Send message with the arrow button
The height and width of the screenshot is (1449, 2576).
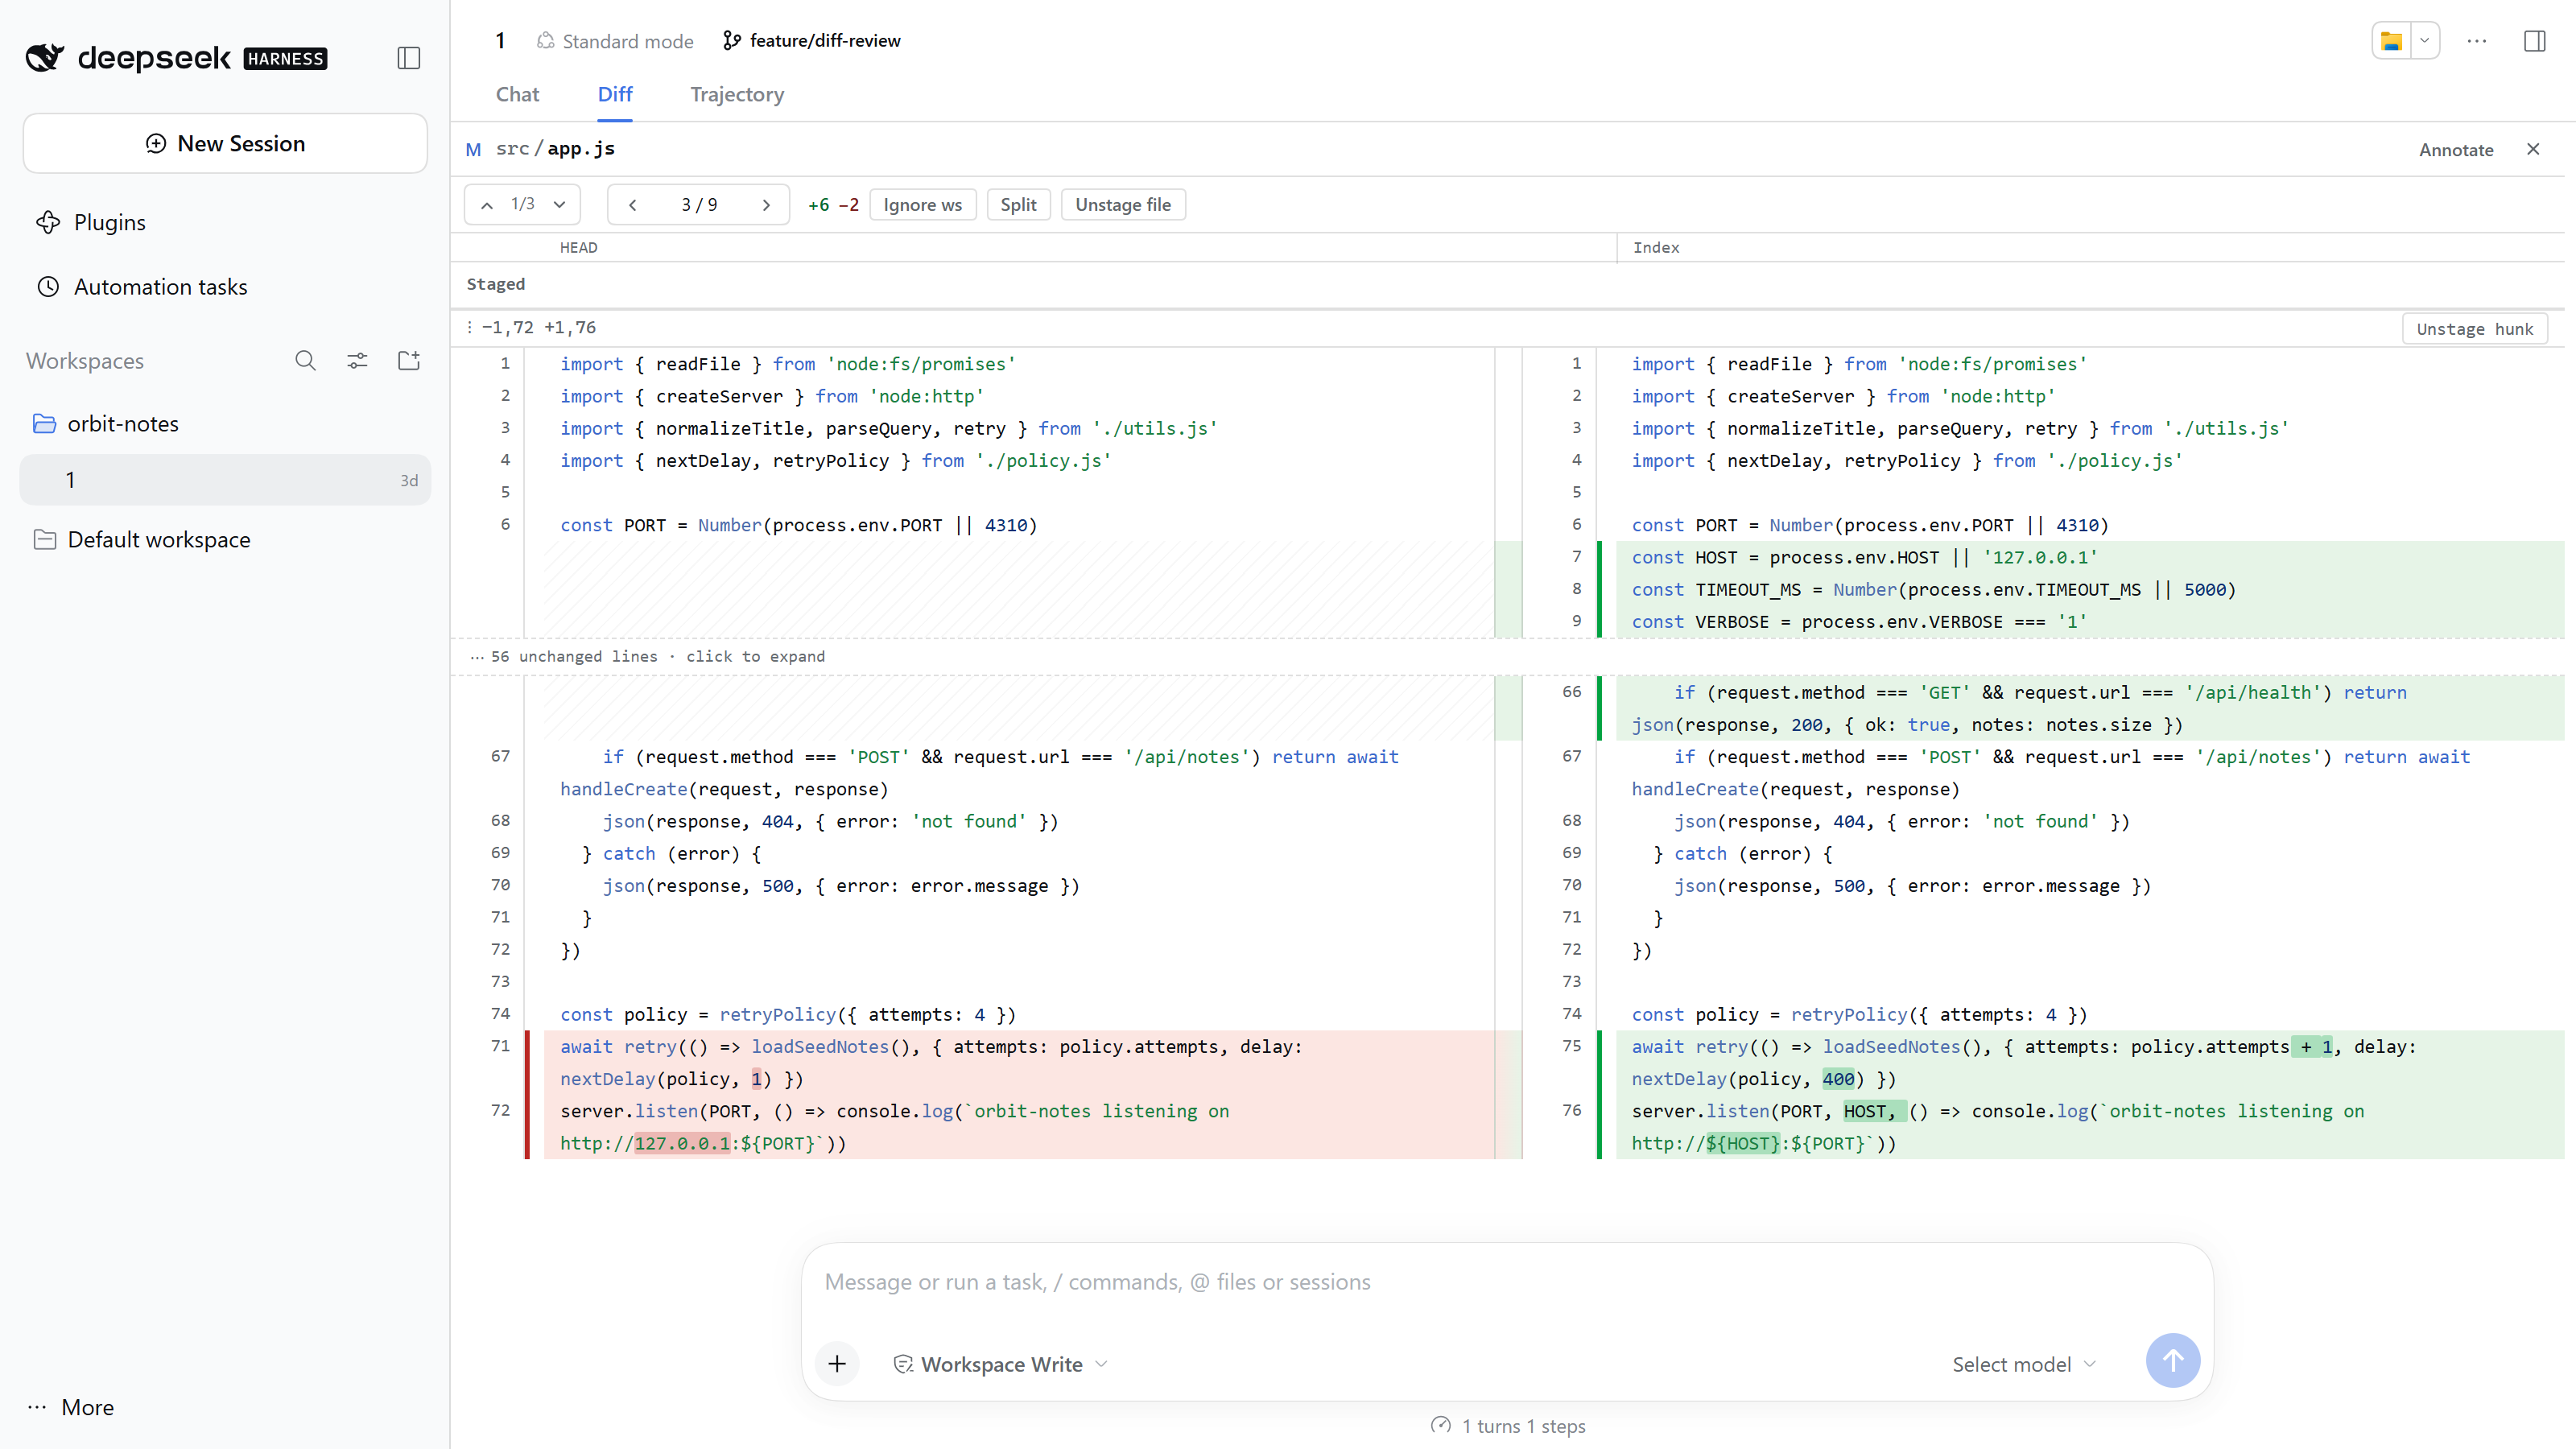coord(2172,1360)
